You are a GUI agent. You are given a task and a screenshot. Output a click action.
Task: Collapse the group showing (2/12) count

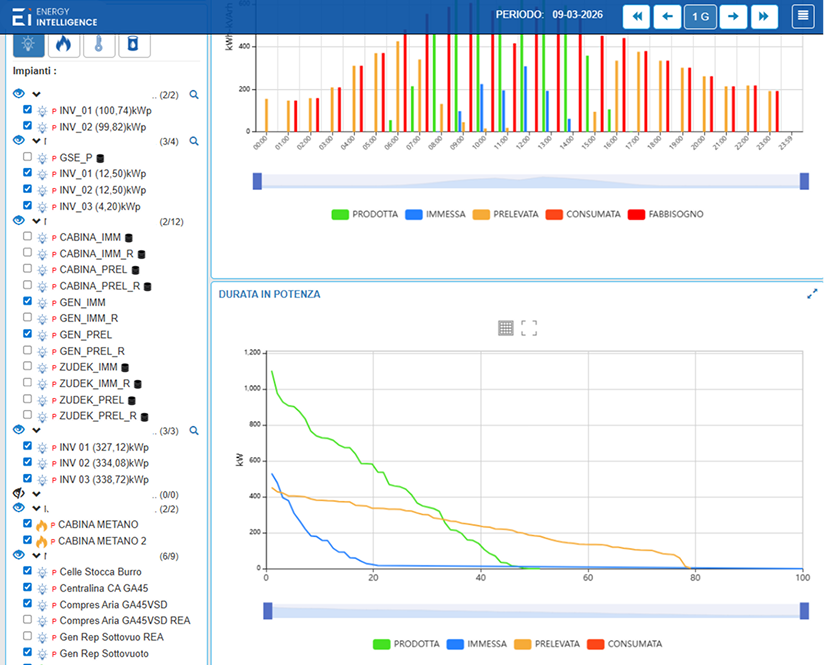point(36,221)
